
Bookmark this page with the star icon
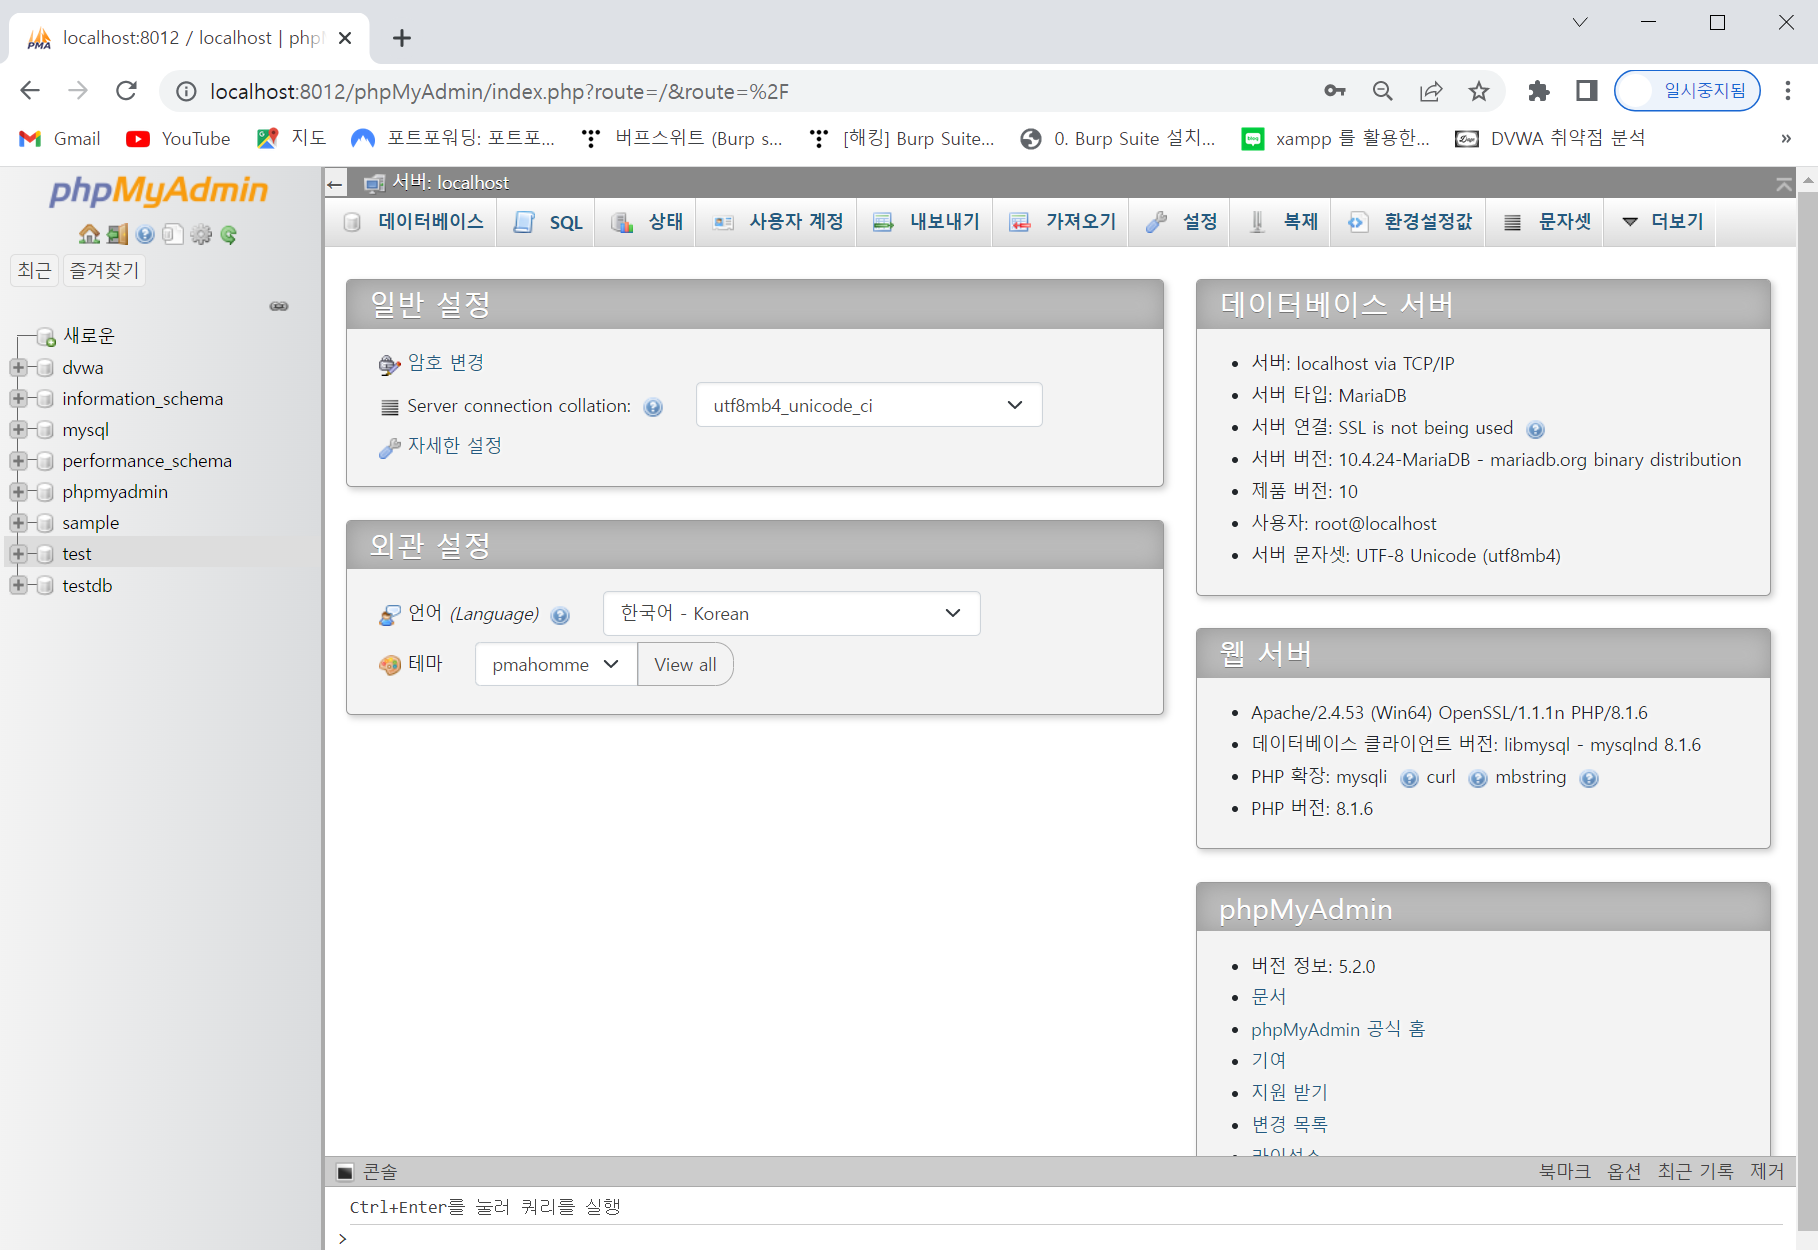(x=1479, y=91)
